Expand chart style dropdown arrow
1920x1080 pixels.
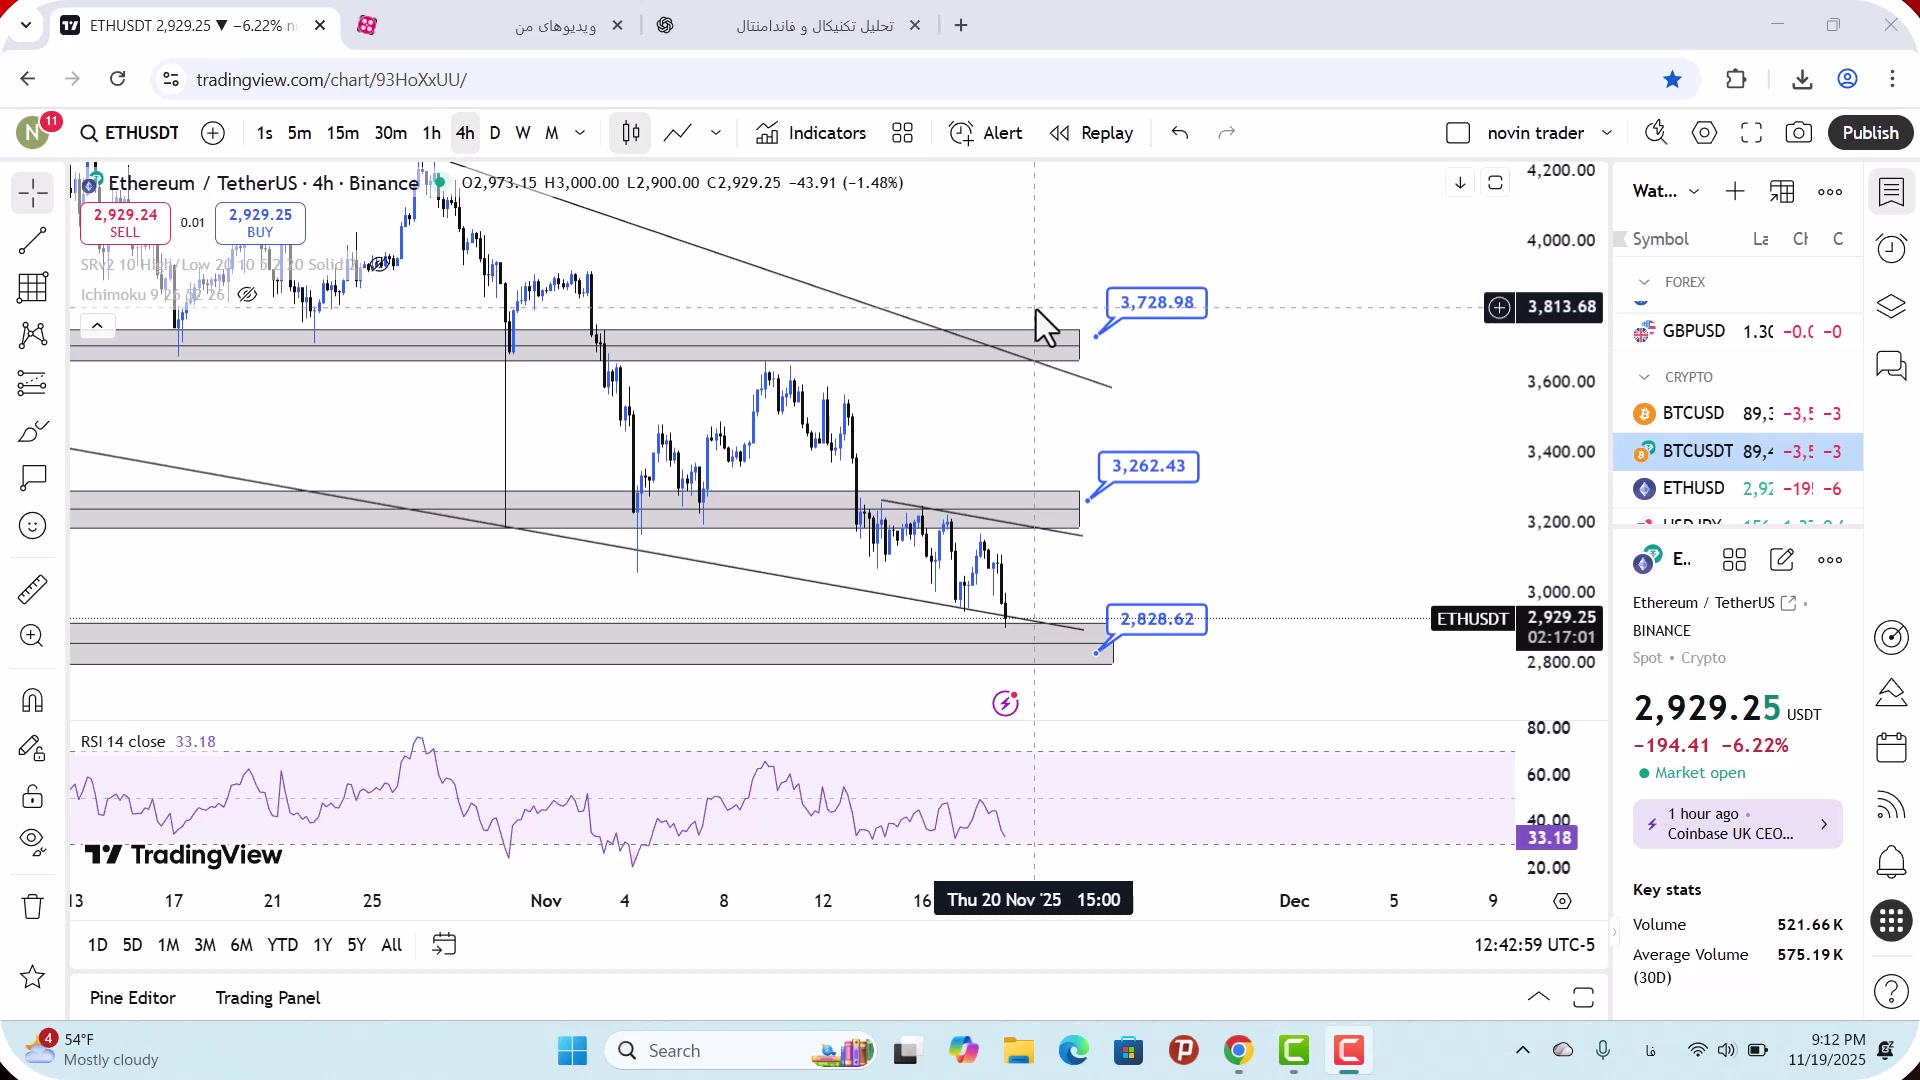[716, 133]
